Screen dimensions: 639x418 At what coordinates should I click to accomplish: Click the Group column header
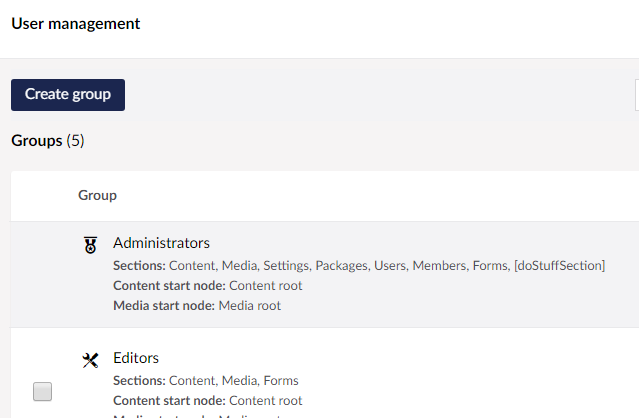(97, 195)
